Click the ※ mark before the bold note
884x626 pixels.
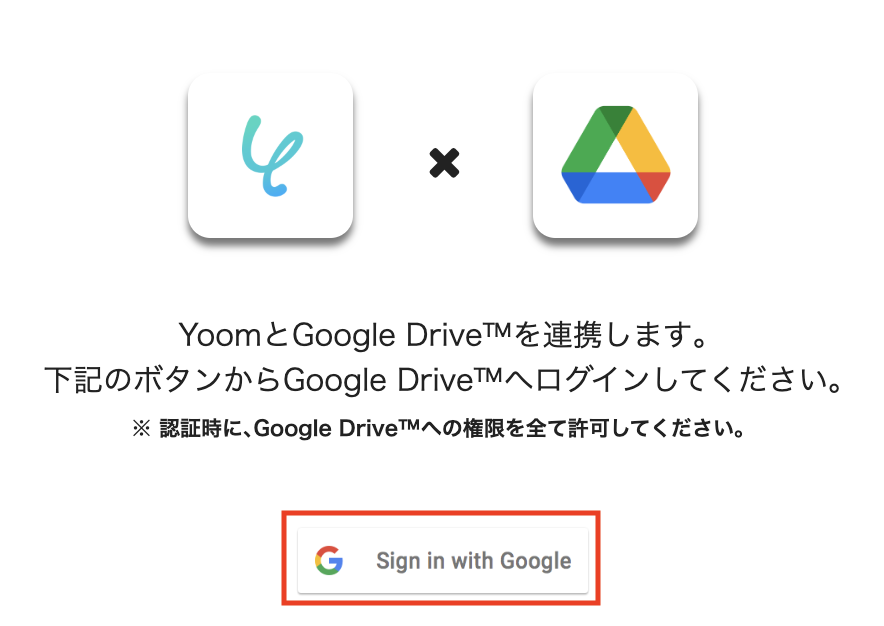coord(141,429)
